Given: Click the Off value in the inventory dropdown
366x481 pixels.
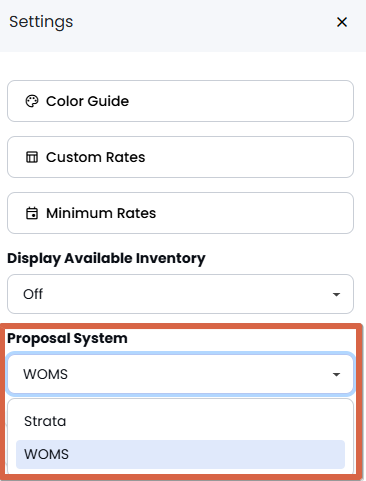Looking at the screenshot, I should pyautogui.click(x=33, y=294).
